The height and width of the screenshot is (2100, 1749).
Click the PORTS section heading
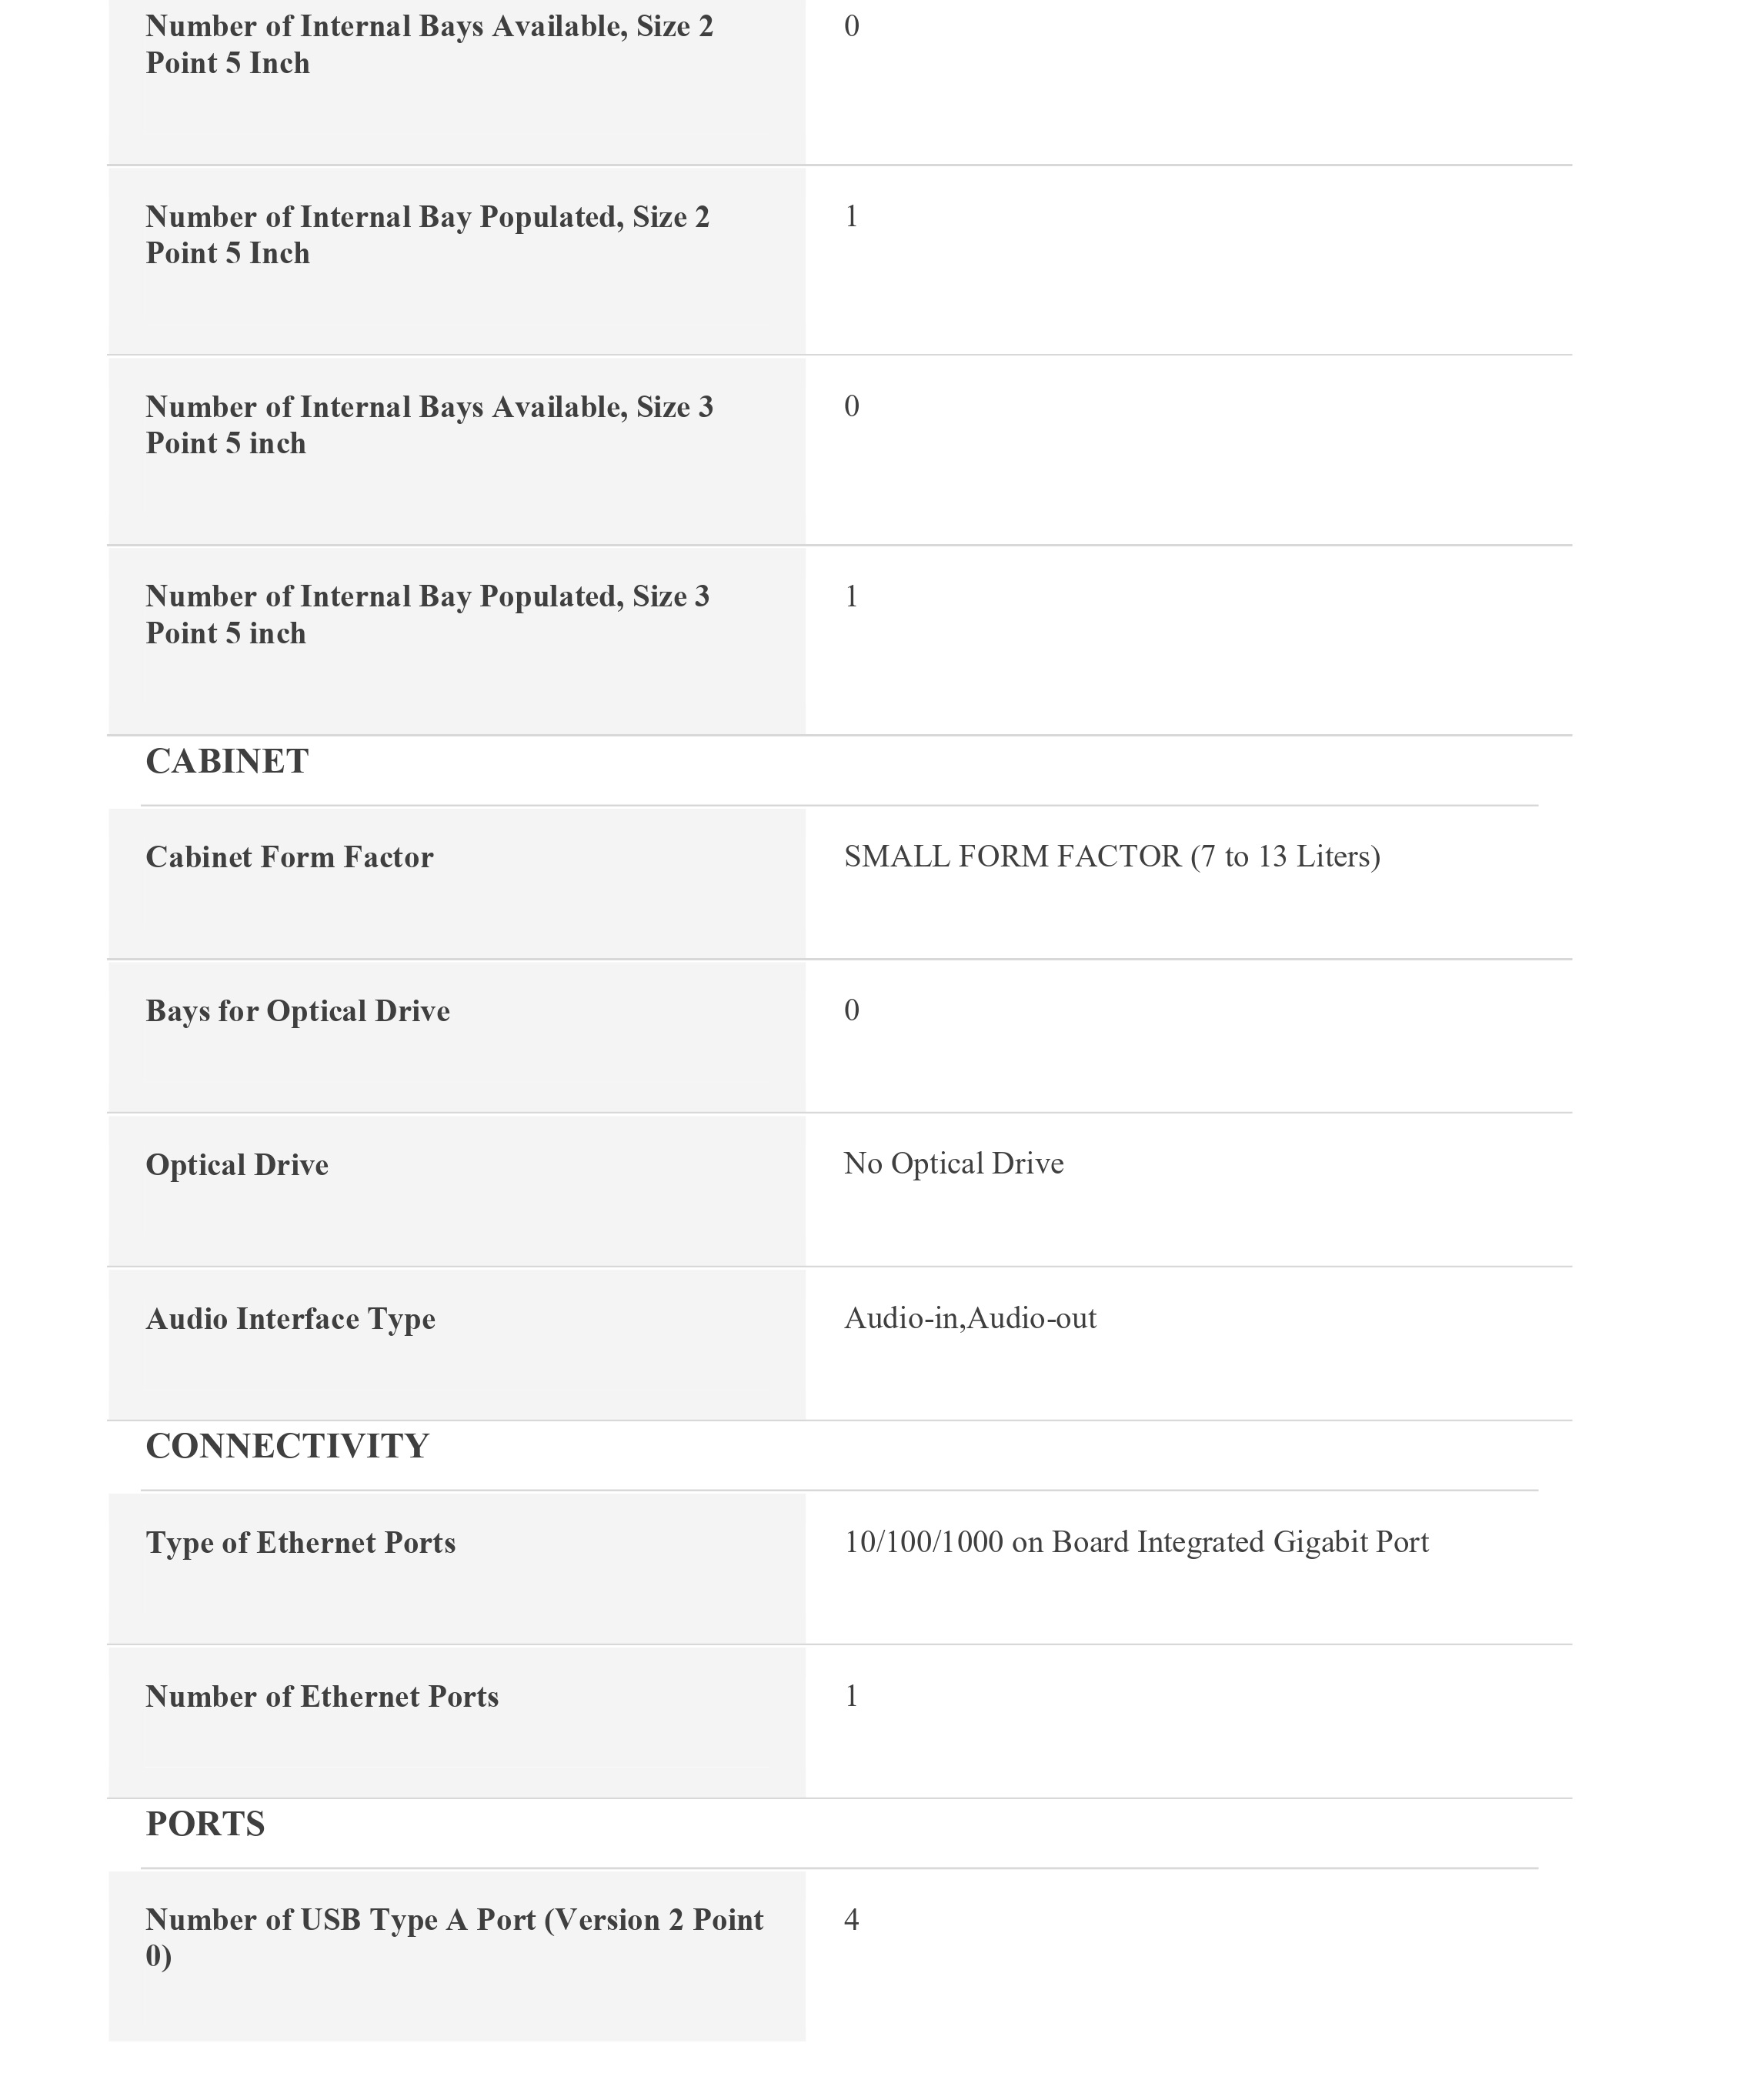(205, 1825)
